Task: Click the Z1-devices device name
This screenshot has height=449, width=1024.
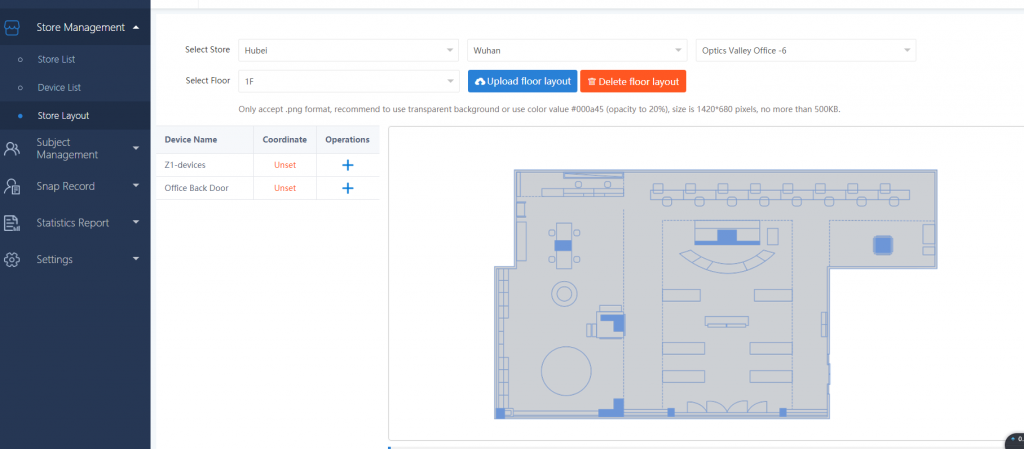Action: point(185,165)
